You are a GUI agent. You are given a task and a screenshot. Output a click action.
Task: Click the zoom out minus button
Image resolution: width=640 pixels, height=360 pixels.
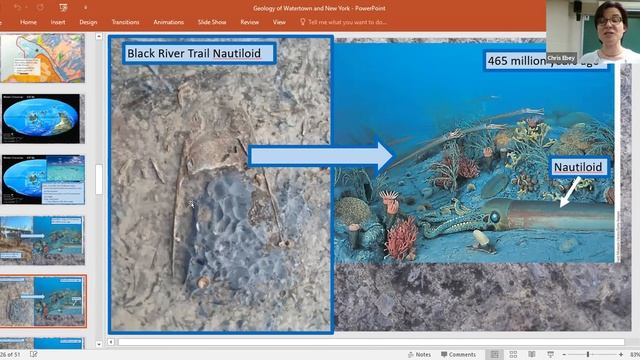(x=564, y=354)
